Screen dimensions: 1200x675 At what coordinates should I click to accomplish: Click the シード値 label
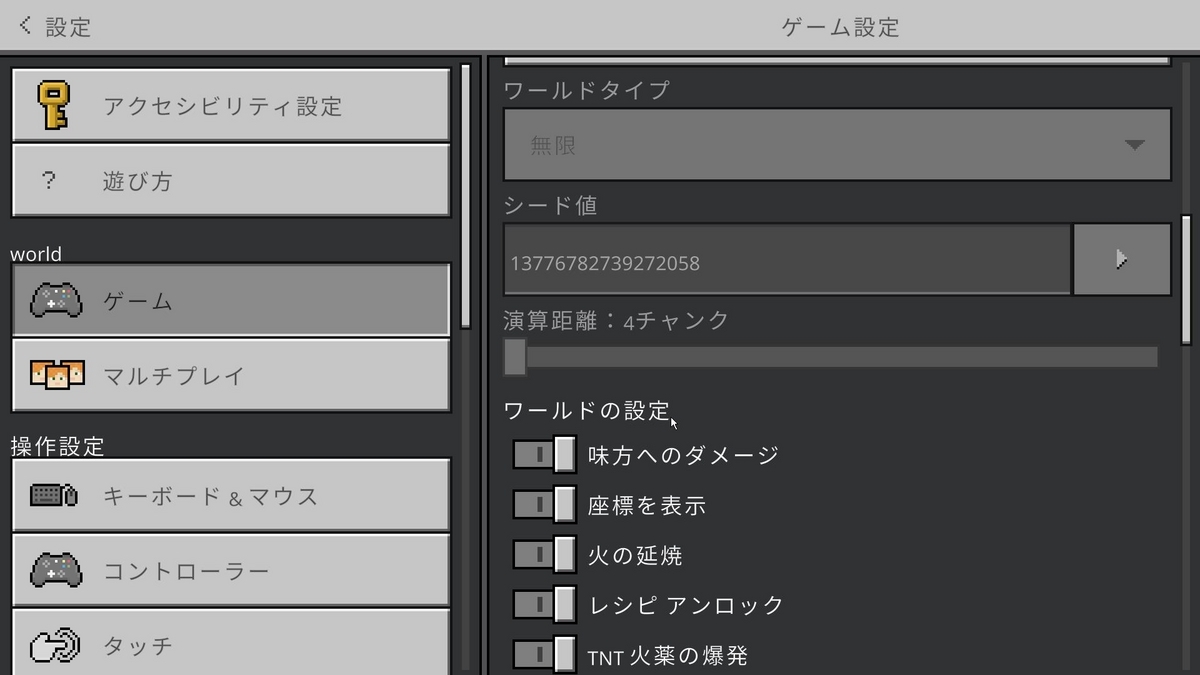(x=550, y=205)
